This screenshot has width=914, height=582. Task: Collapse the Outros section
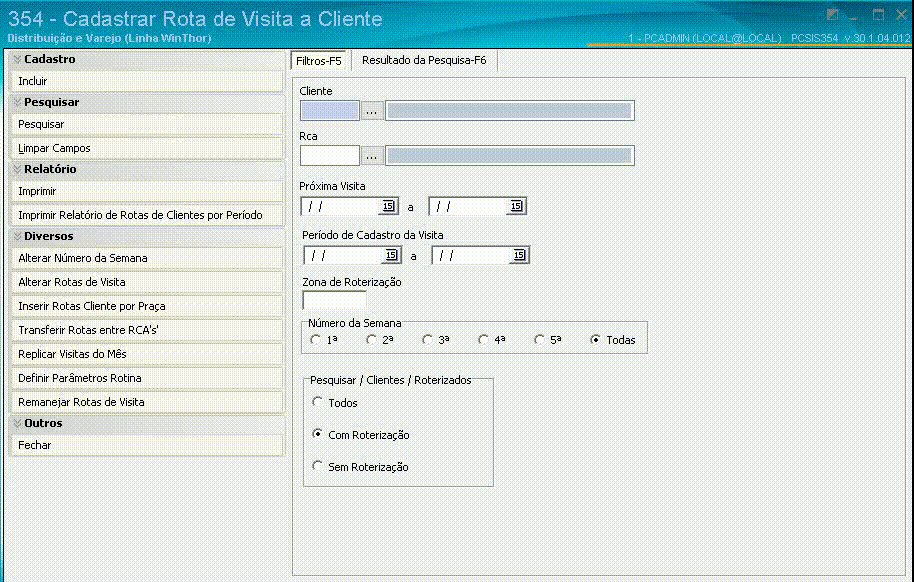coord(17,424)
